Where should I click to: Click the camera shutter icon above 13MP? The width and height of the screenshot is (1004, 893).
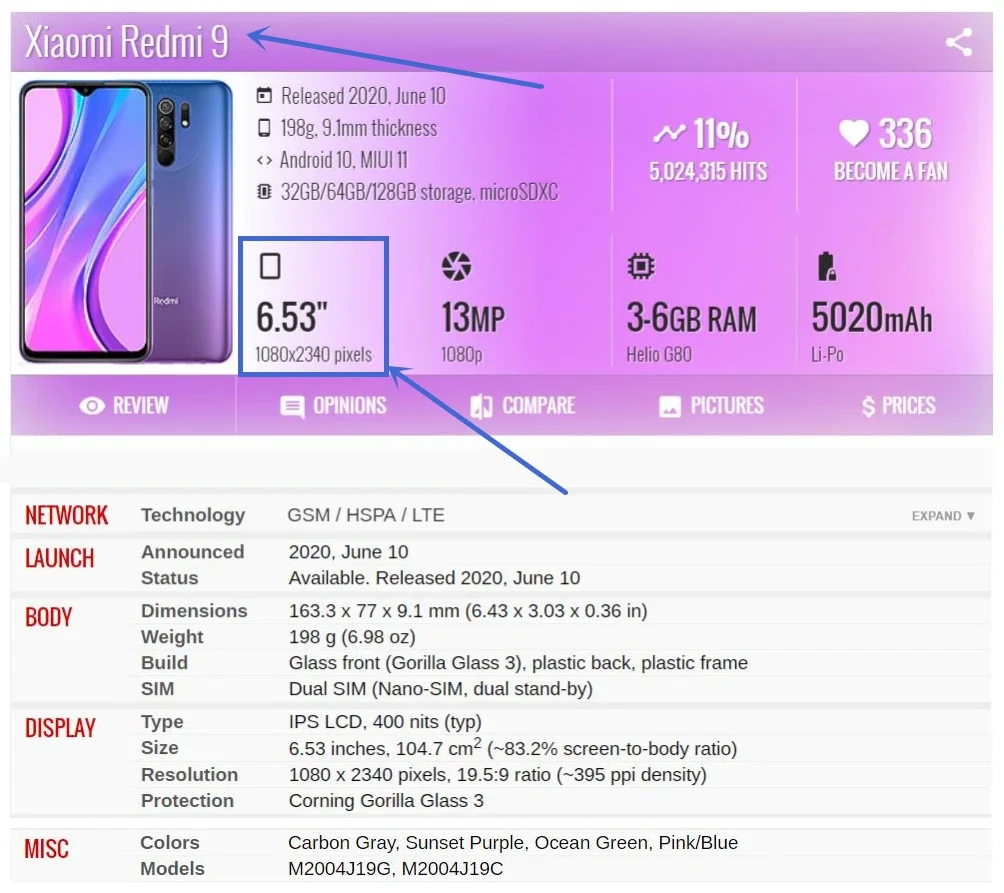point(457,266)
